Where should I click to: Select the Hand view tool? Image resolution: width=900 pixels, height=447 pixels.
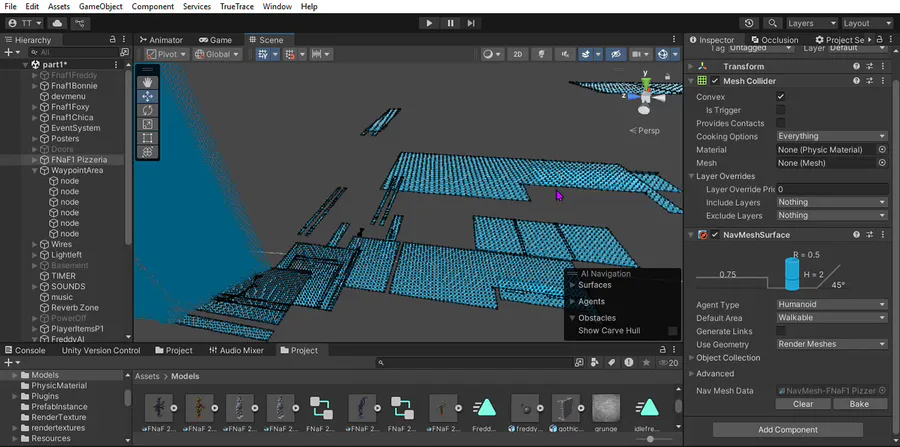coord(147,83)
